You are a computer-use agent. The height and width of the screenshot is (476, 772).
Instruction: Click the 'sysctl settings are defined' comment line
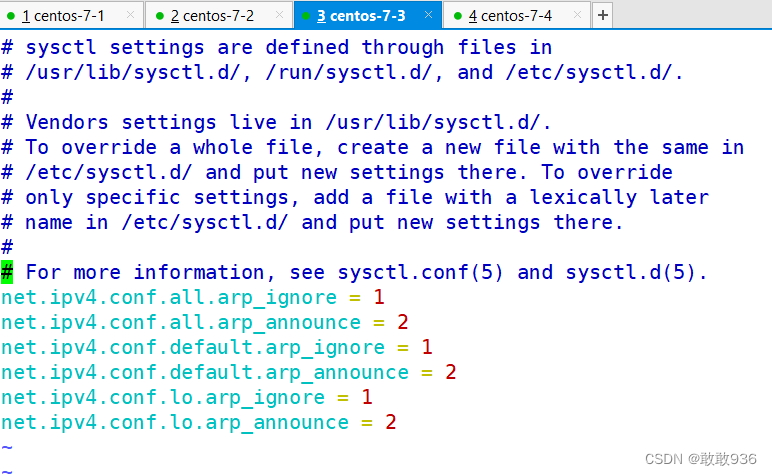coord(277,48)
